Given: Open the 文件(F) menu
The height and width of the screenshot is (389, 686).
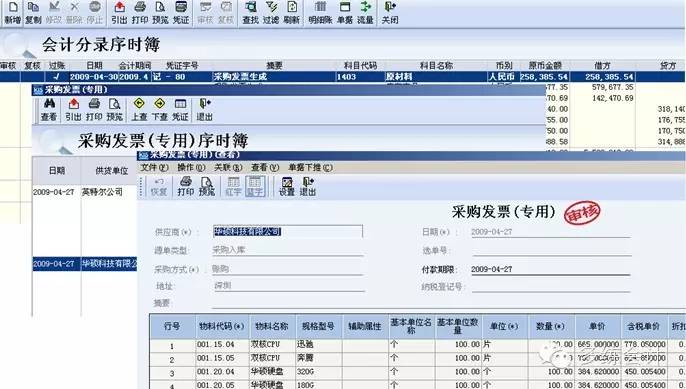Looking at the screenshot, I should (154, 168).
